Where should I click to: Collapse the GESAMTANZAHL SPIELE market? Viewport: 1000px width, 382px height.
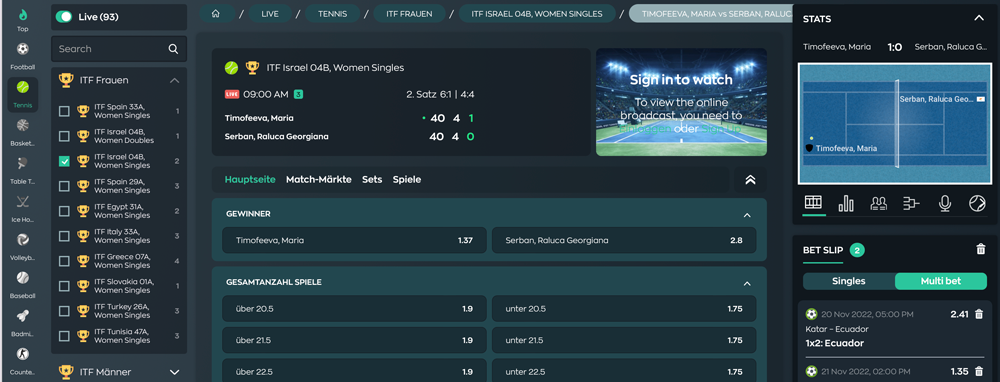coord(747,283)
